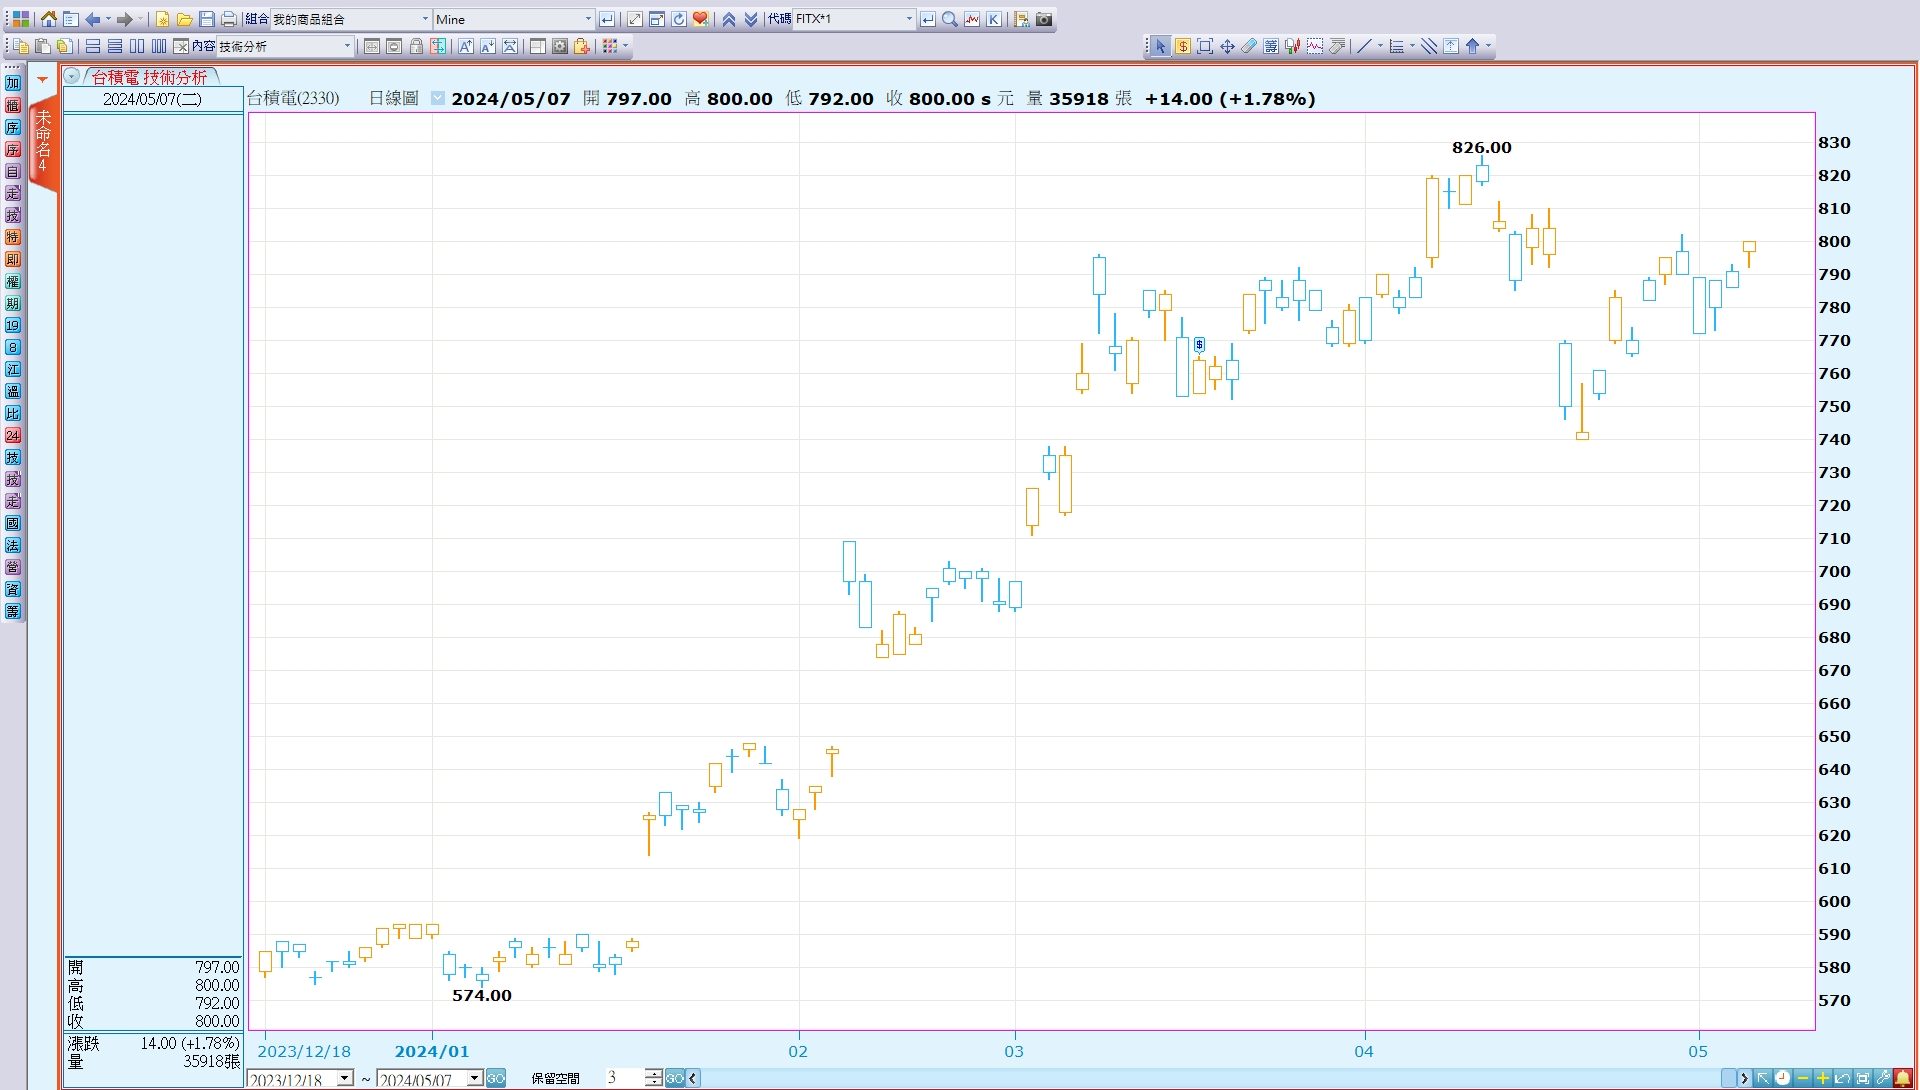Click the magnifier search icon beside FITX*1
Viewport: 1920px width, 1090px height.
click(950, 19)
